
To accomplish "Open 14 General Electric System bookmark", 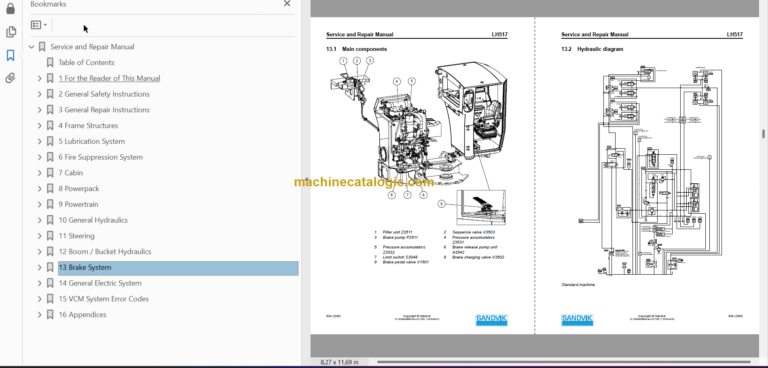I will [x=100, y=283].
